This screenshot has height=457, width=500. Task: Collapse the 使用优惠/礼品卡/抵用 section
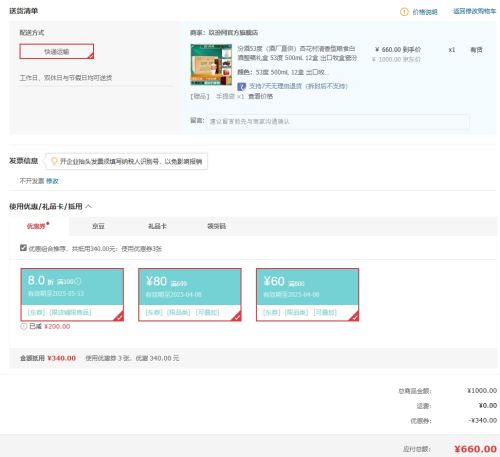(x=89, y=206)
